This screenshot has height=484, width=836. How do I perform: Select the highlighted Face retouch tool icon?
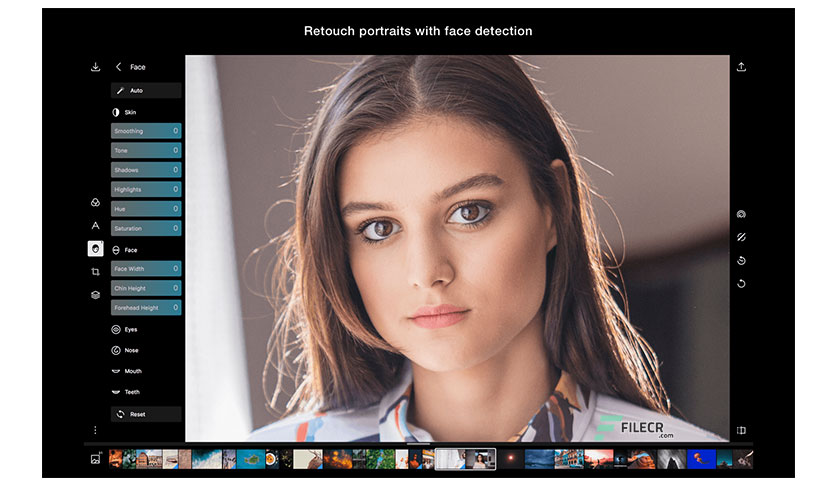pos(95,248)
